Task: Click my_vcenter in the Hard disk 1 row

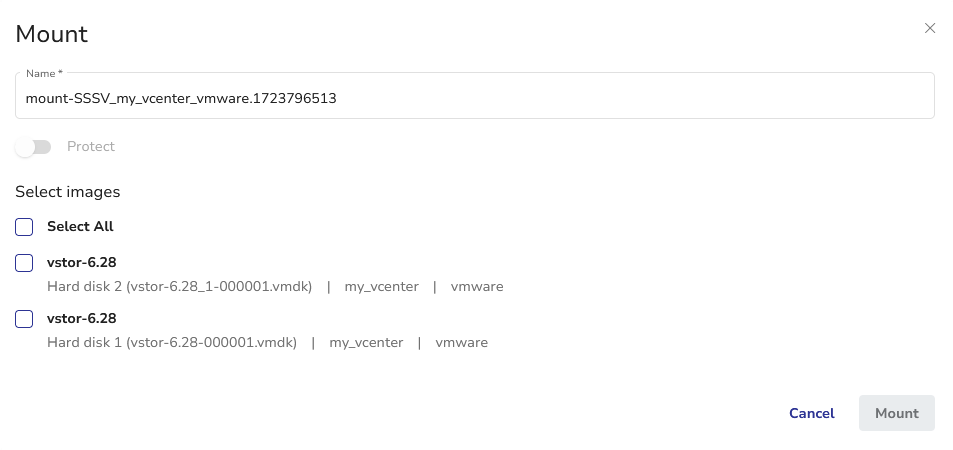Action: [x=366, y=343]
